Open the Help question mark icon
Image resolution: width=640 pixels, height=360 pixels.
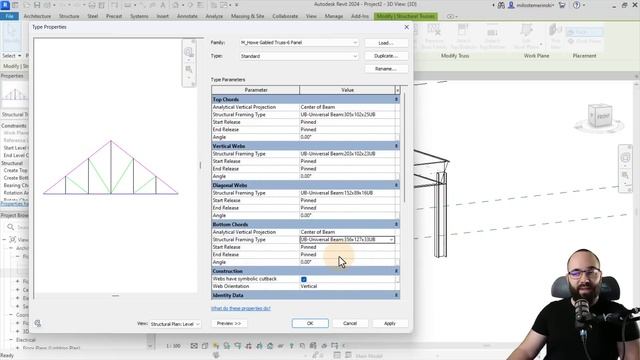(576, 5)
